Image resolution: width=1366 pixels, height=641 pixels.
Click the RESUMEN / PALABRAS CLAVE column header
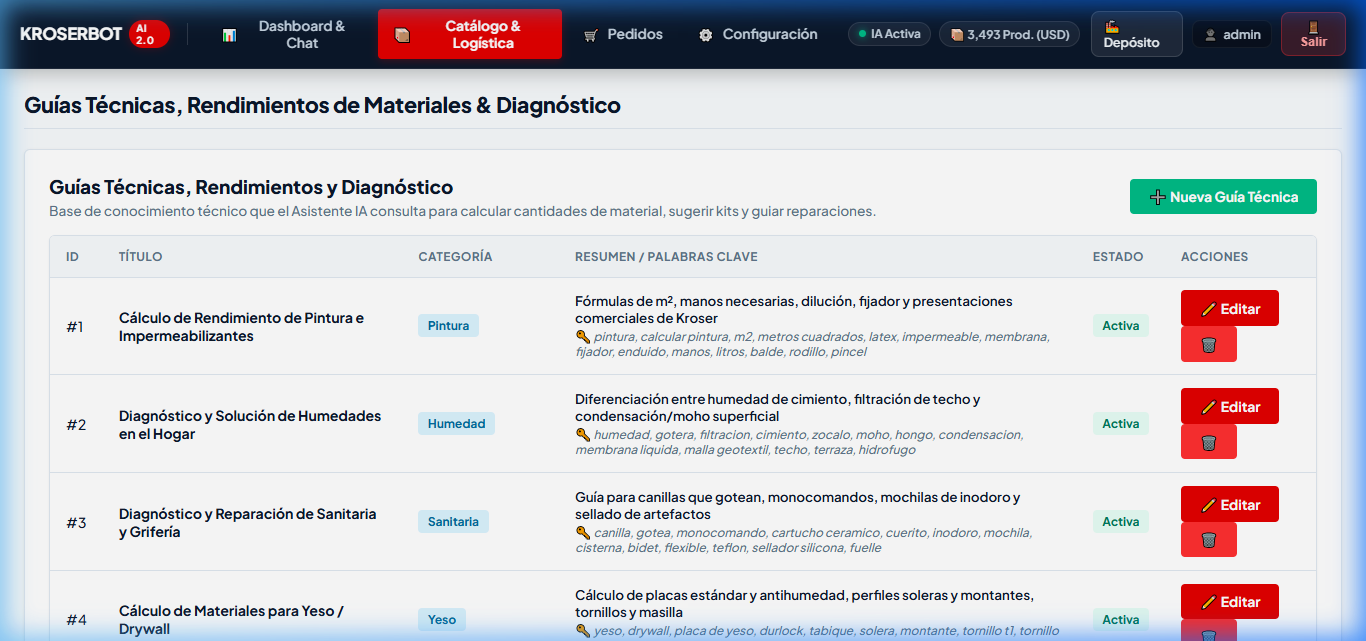[x=666, y=257]
